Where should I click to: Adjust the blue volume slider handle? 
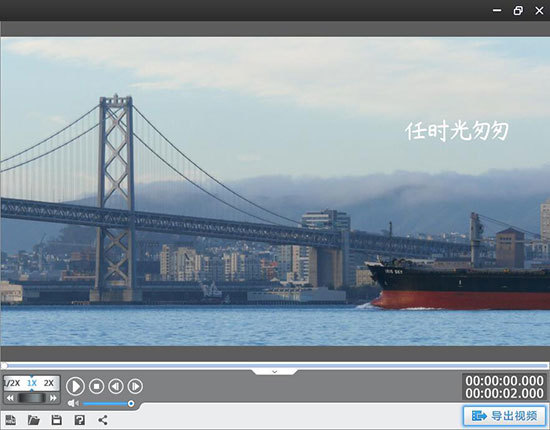(131, 404)
